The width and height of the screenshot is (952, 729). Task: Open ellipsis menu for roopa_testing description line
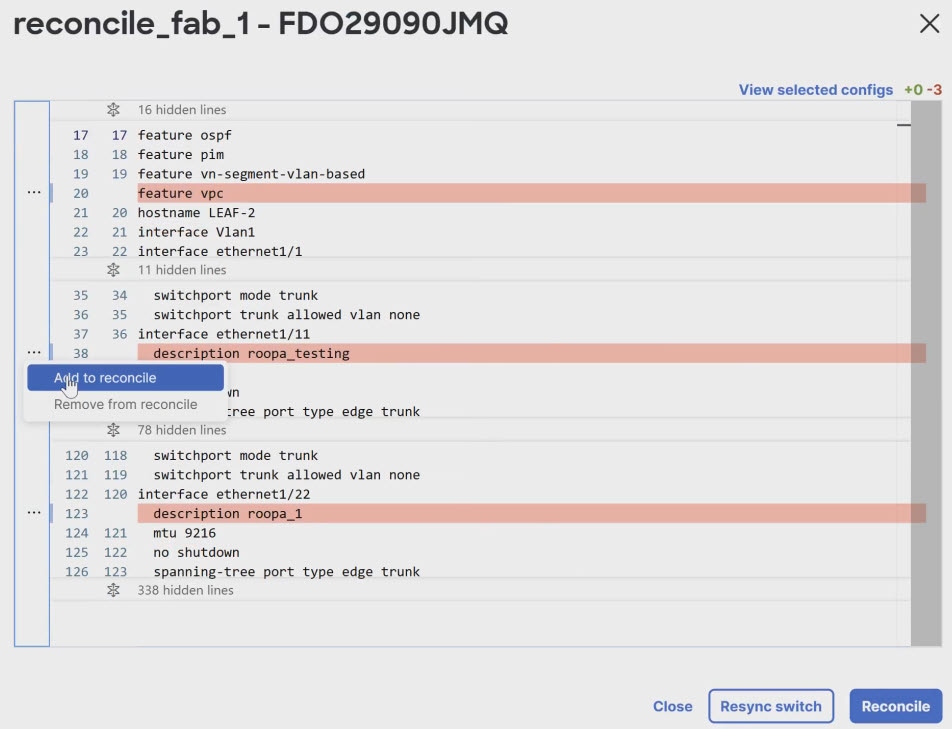coord(34,352)
